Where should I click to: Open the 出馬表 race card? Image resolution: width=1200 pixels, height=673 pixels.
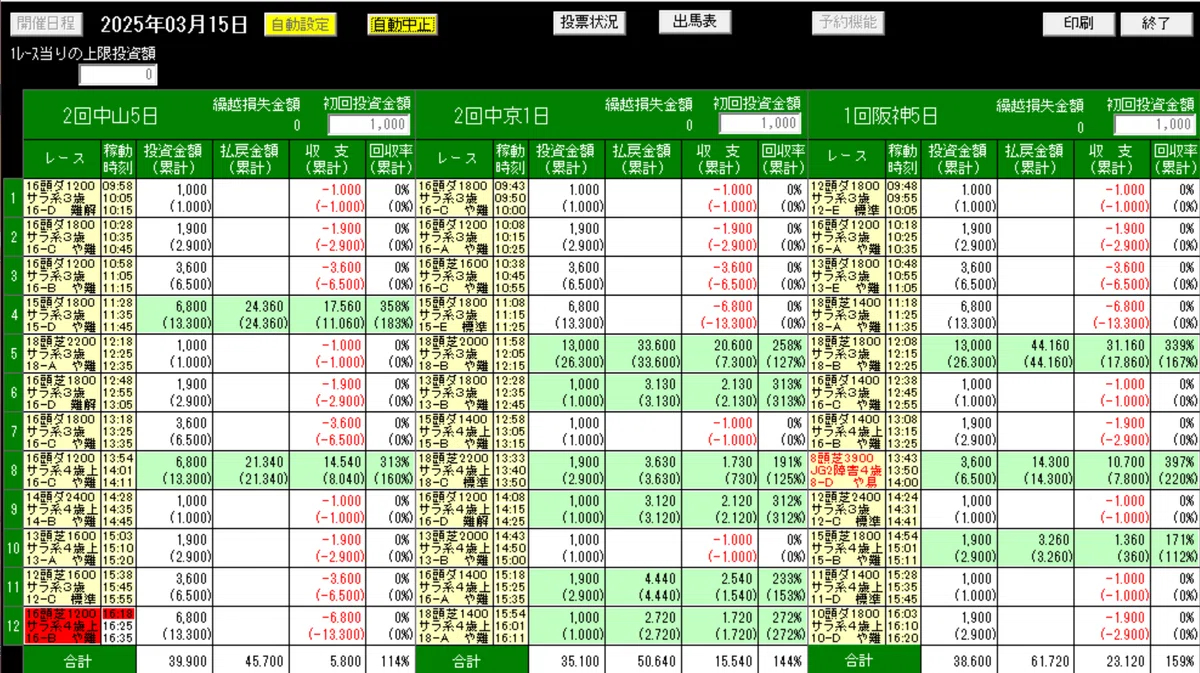(695, 21)
